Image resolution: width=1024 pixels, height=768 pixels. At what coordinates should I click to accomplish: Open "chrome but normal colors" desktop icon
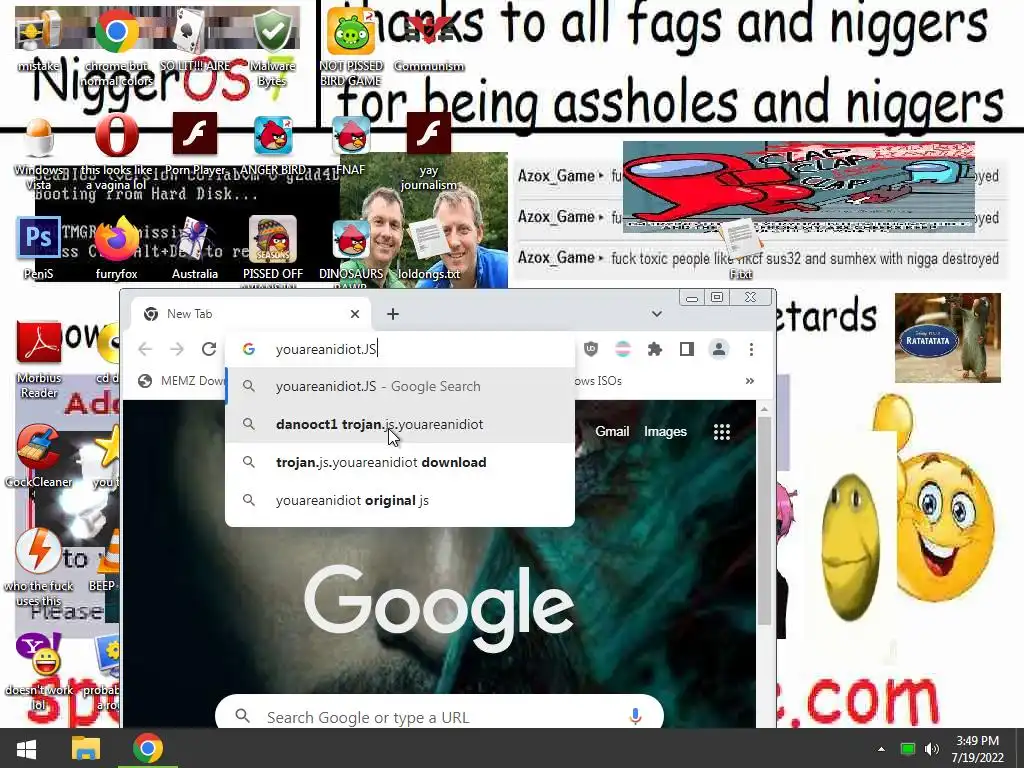click(x=116, y=48)
